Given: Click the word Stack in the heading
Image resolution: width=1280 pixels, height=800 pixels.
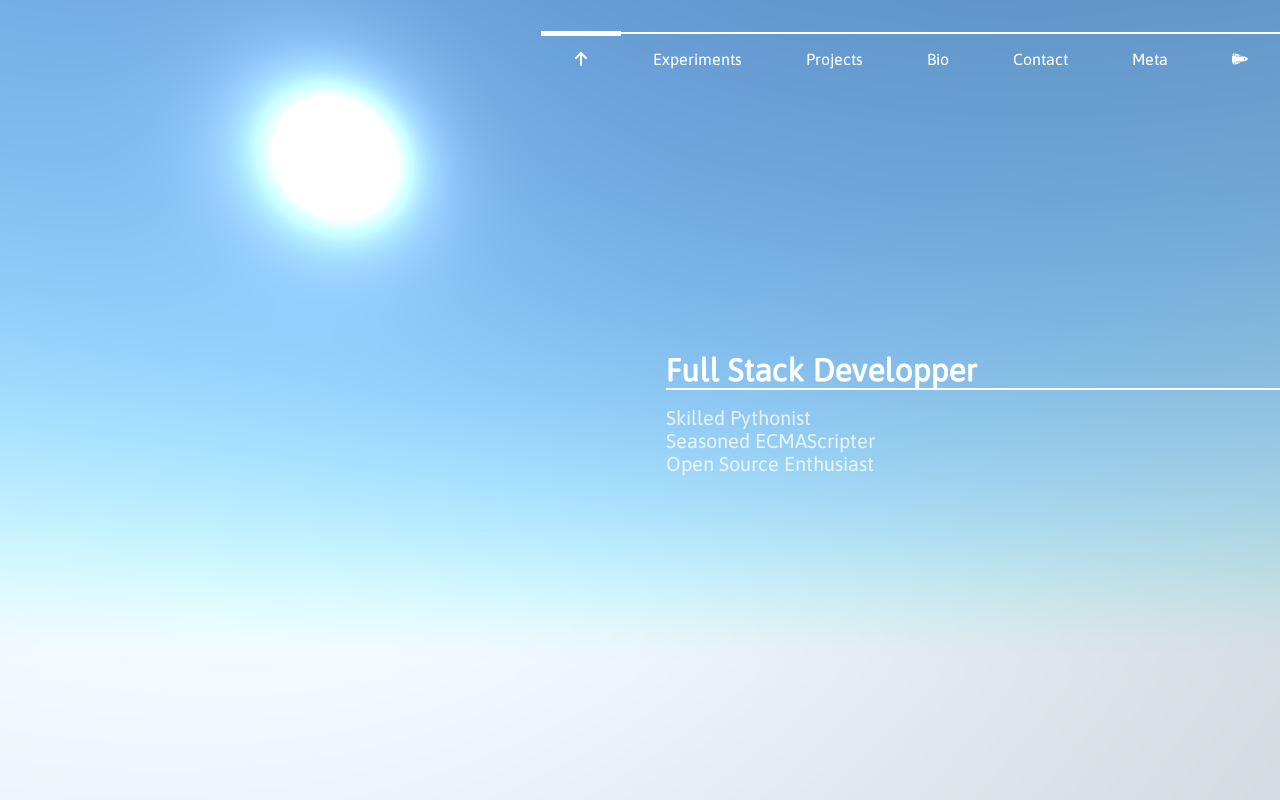Looking at the screenshot, I should tap(765, 370).
